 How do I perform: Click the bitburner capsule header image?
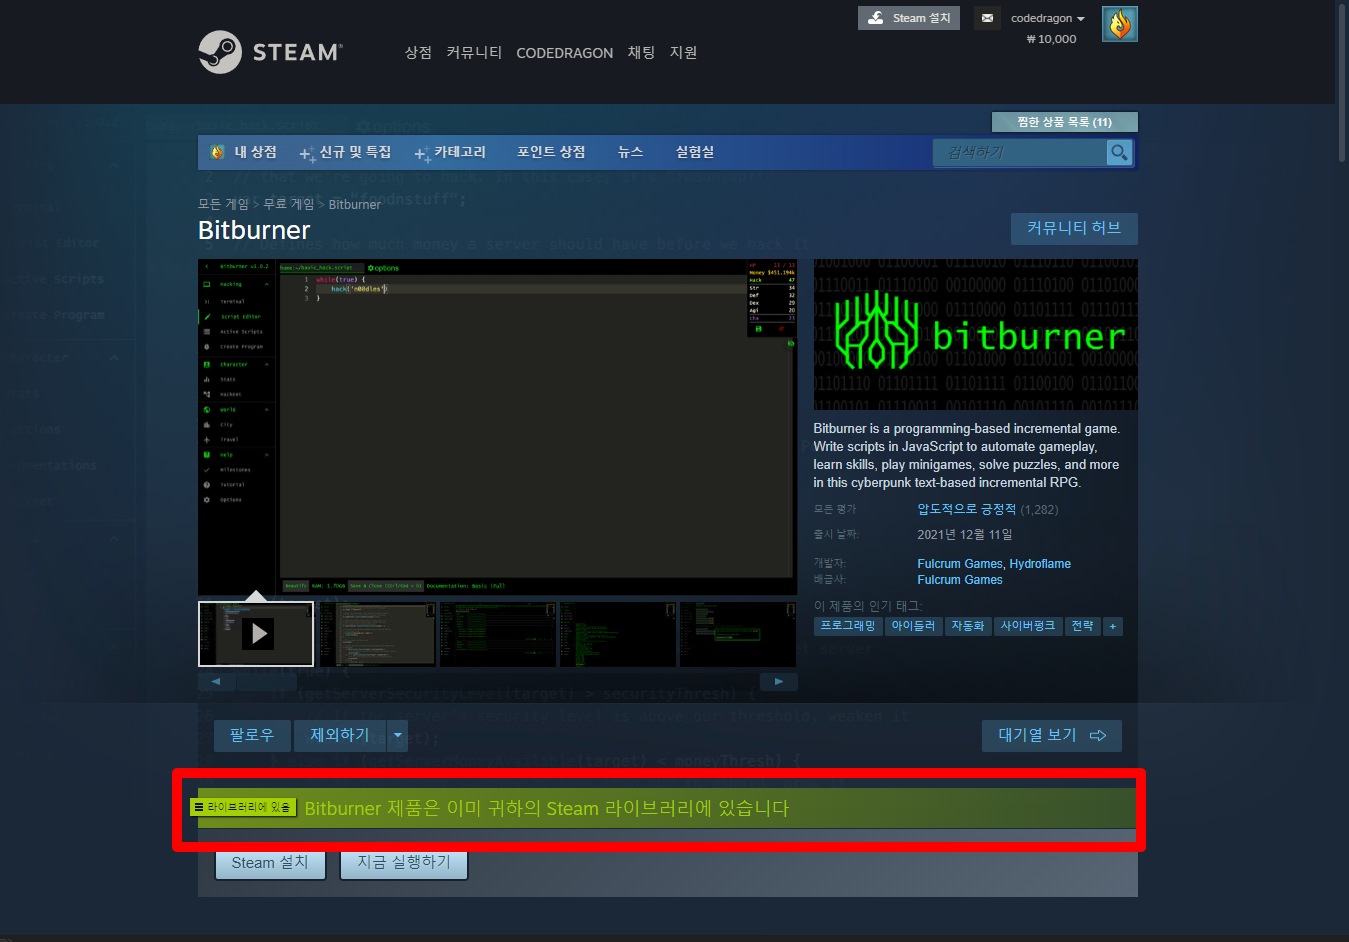tap(975, 334)
